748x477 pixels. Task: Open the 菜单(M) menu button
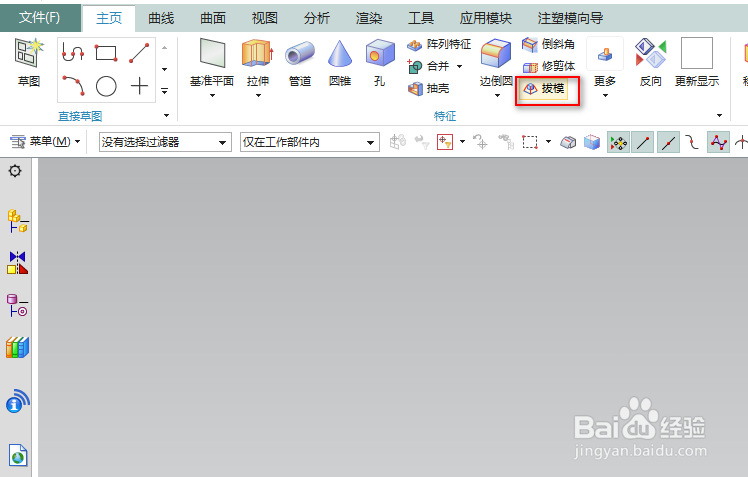point(45,142)
